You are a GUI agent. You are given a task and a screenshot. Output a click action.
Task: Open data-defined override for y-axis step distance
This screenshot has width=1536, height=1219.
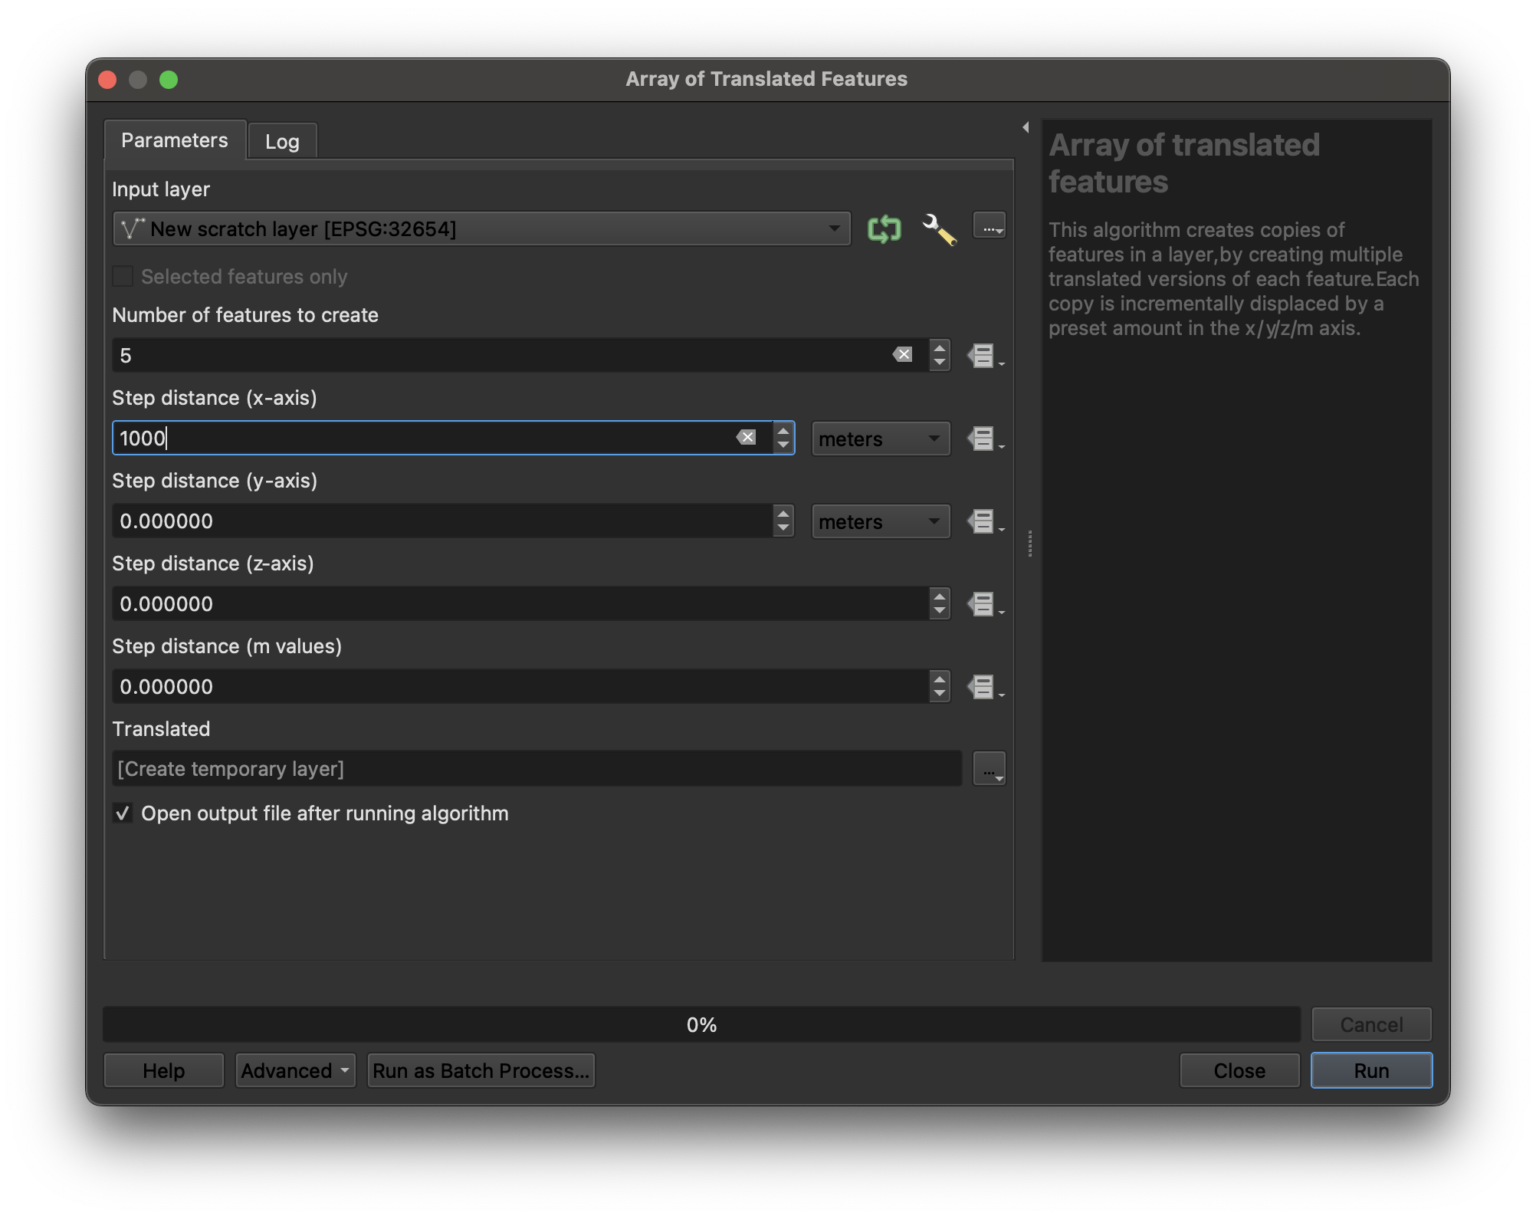pyautogui.click(x=984, y=521)
